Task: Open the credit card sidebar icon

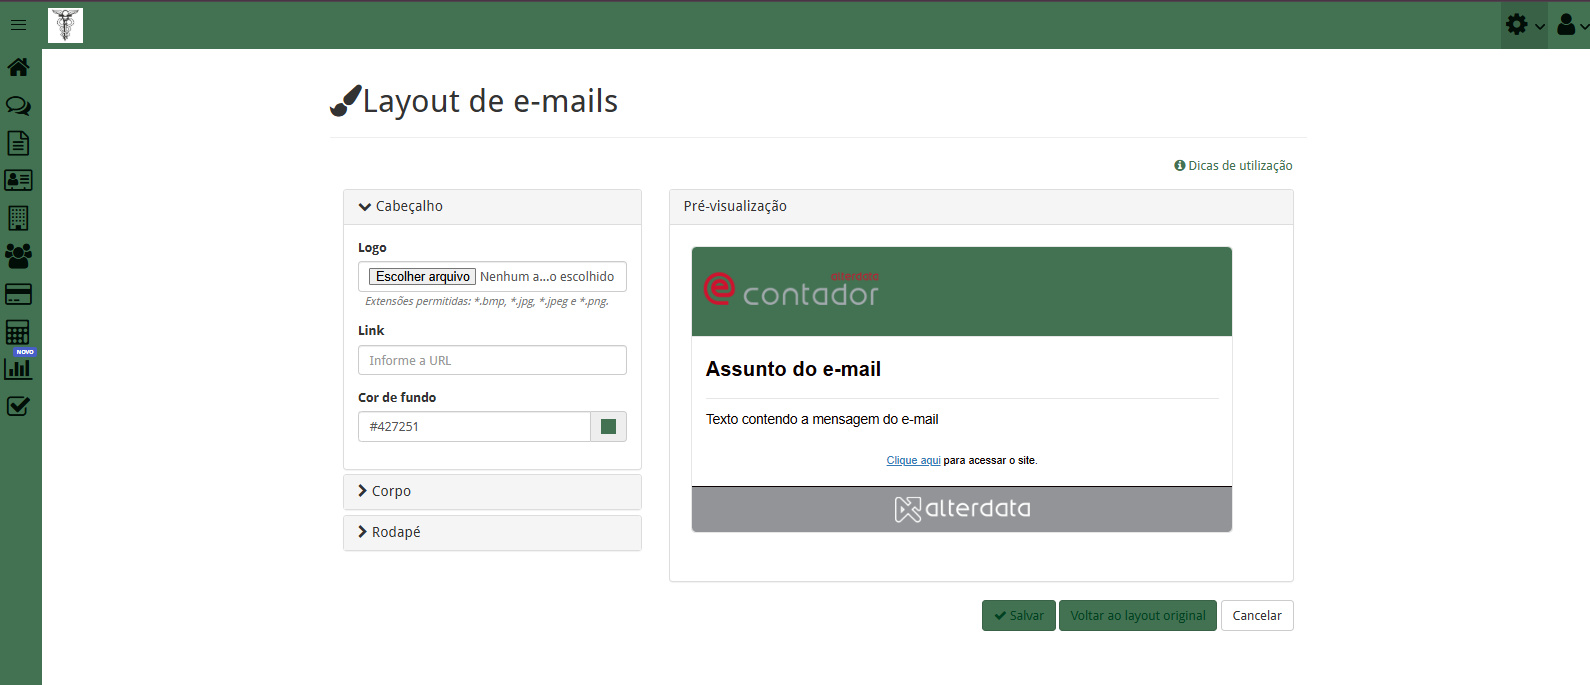Action: click(x=18, y=294)
